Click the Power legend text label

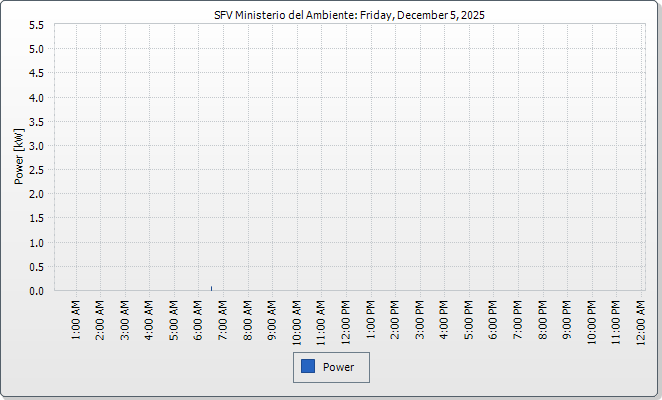339,367
